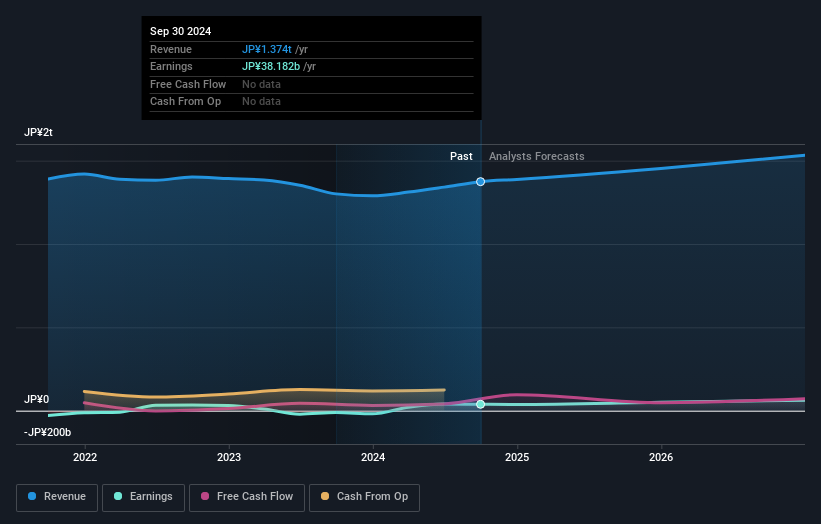This screenshot has height=524, width=821.
Task: Click the JP¥0 y-axis label
Action: (37, 399)
